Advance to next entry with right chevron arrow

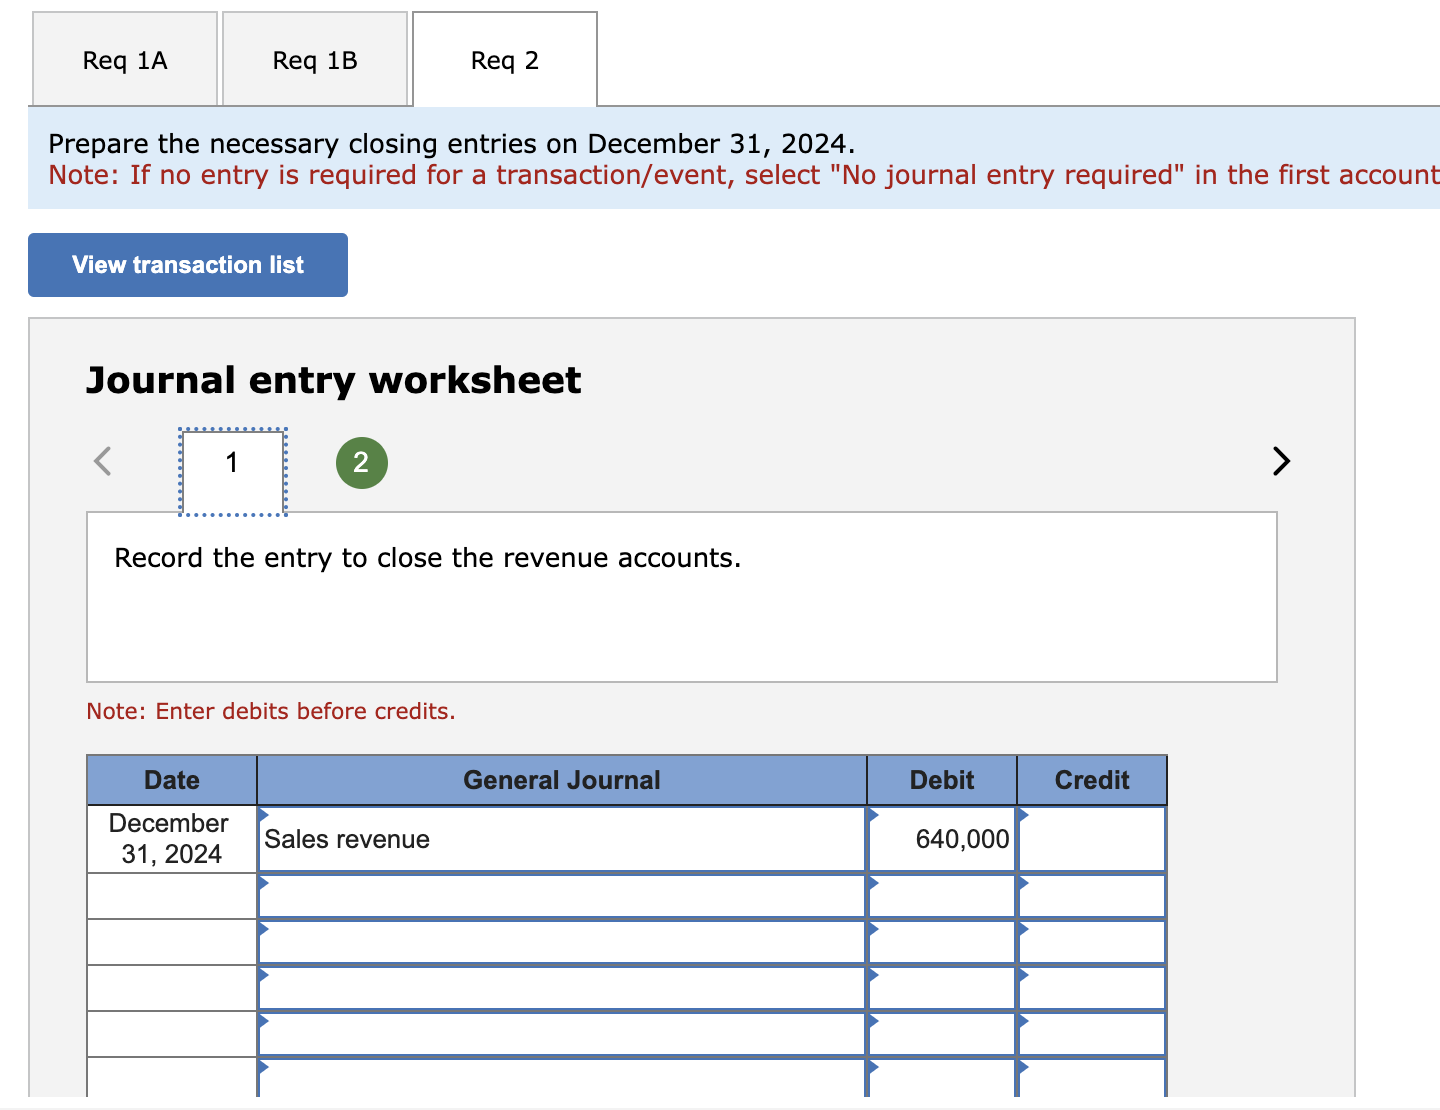1281,461
